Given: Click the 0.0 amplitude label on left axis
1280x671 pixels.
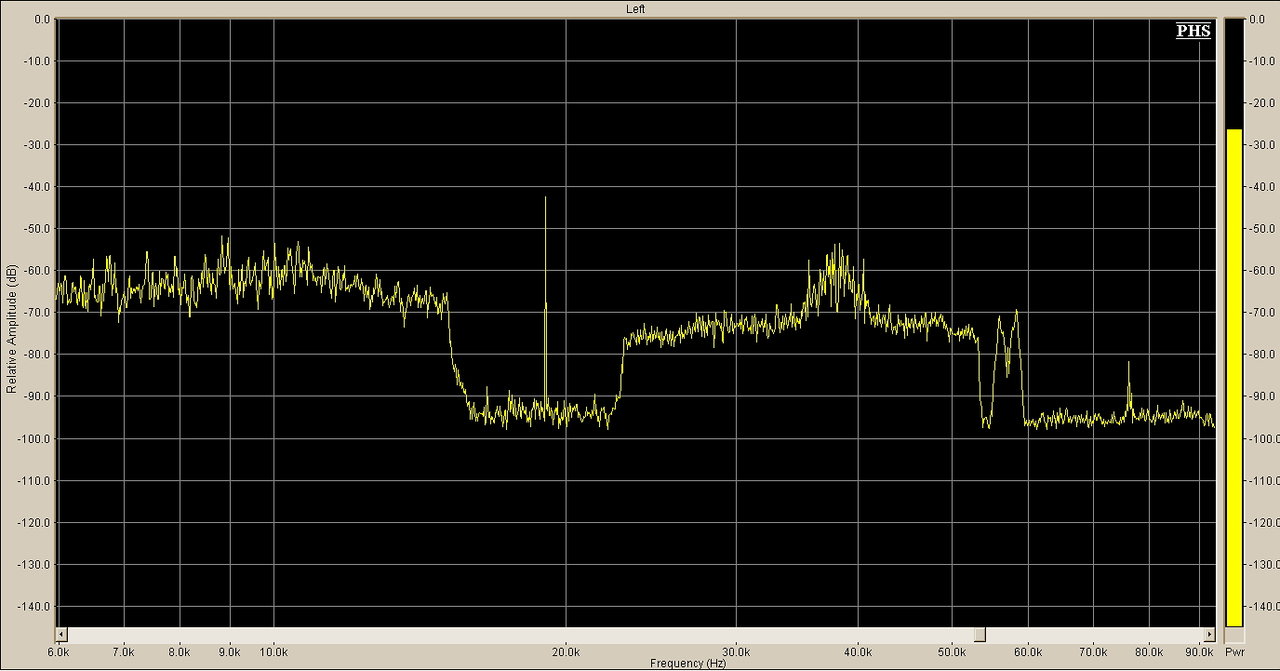Looking at the screenshot, I should coord(41,19).
